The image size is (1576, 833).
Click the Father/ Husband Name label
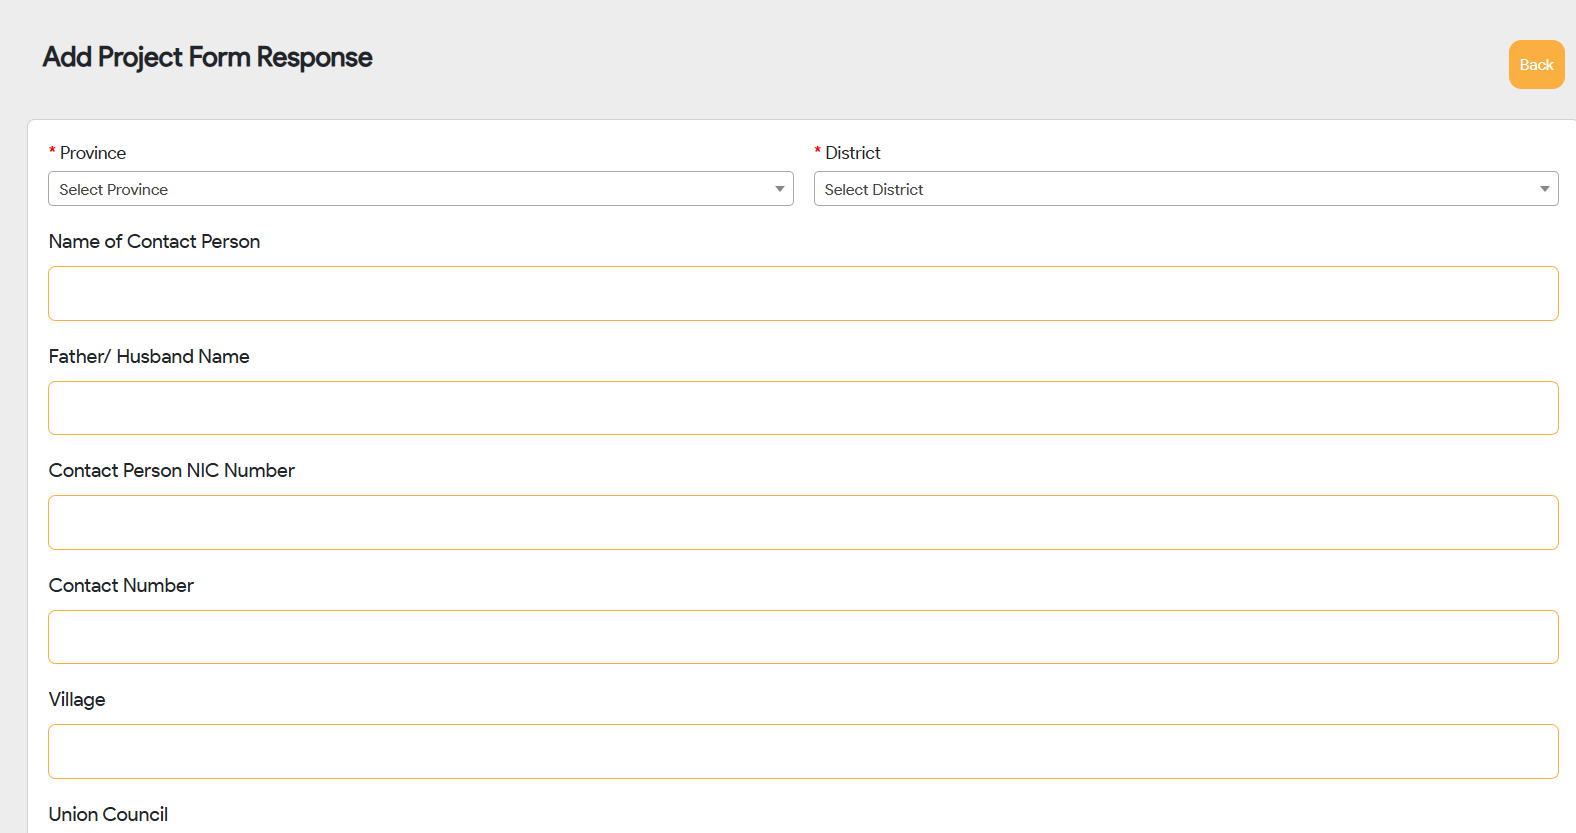pyautogui.click(x=149, y=357)
